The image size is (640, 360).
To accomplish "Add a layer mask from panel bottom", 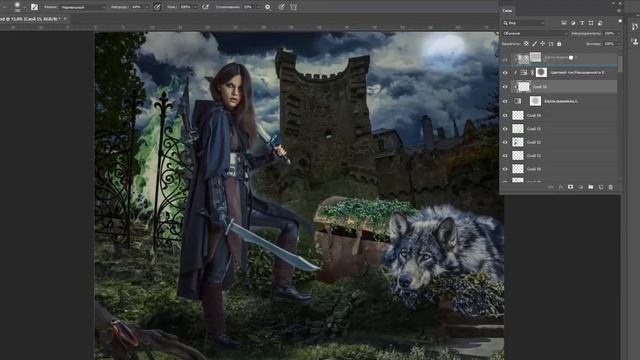I will [x=571, y=187].
